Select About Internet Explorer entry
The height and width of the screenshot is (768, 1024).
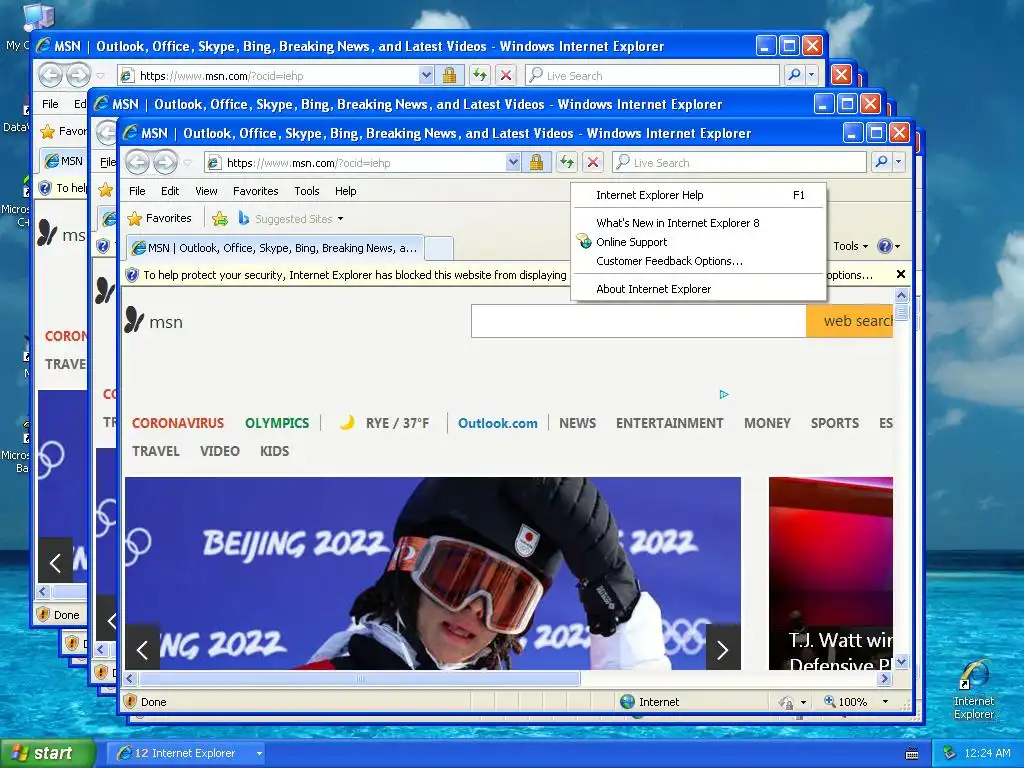coord(699,289)
